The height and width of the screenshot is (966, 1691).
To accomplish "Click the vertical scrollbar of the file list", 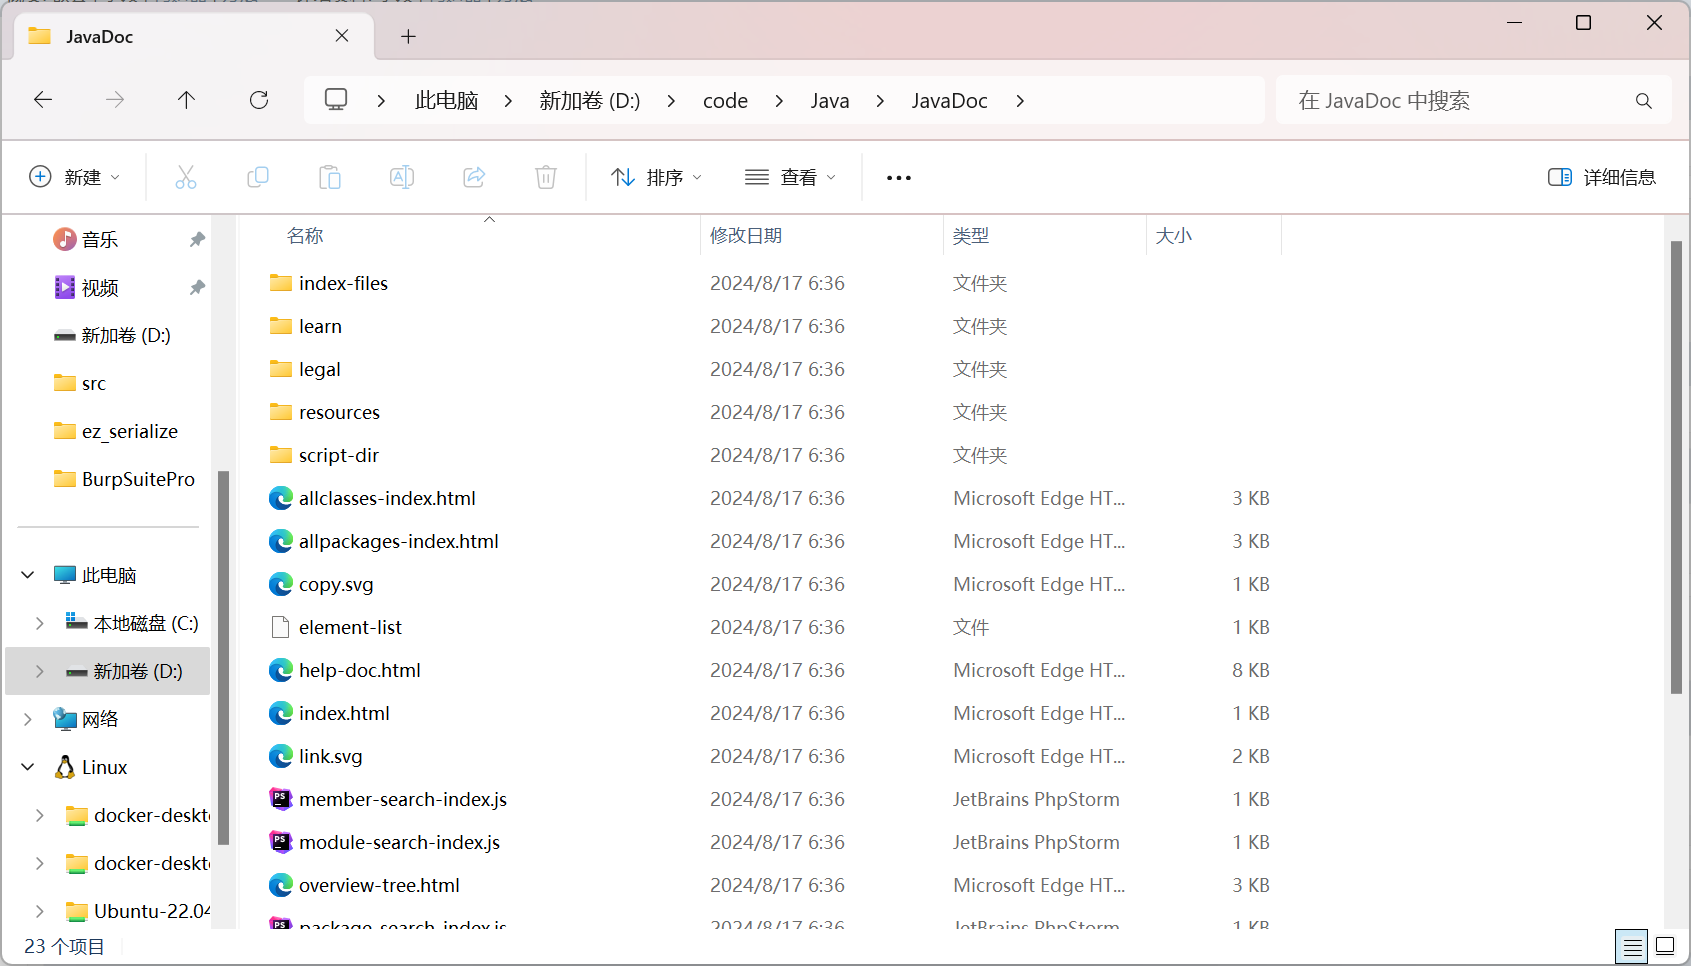I will 1676,467.
